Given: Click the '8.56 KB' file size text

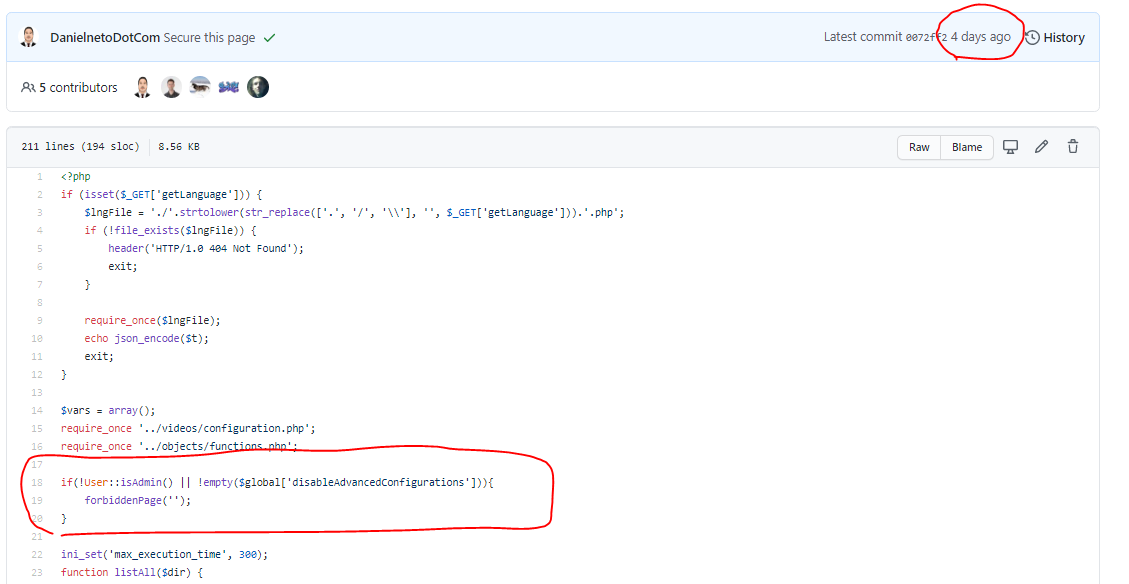Looking at the screenshot, I should [179, 146].
